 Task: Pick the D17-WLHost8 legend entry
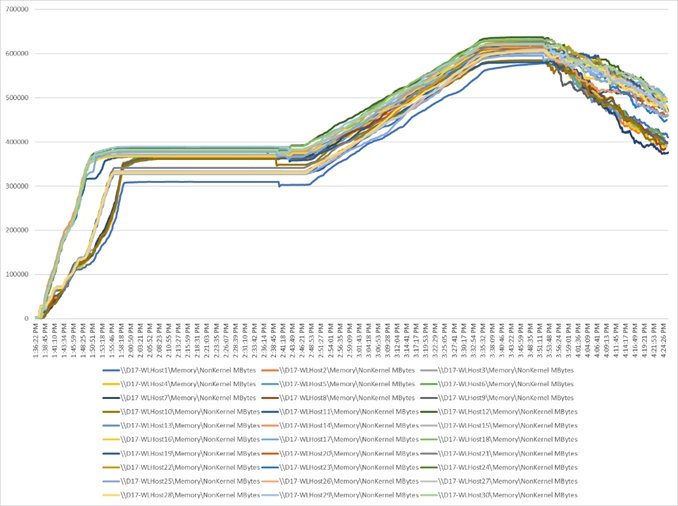click(x=338, y=398)
